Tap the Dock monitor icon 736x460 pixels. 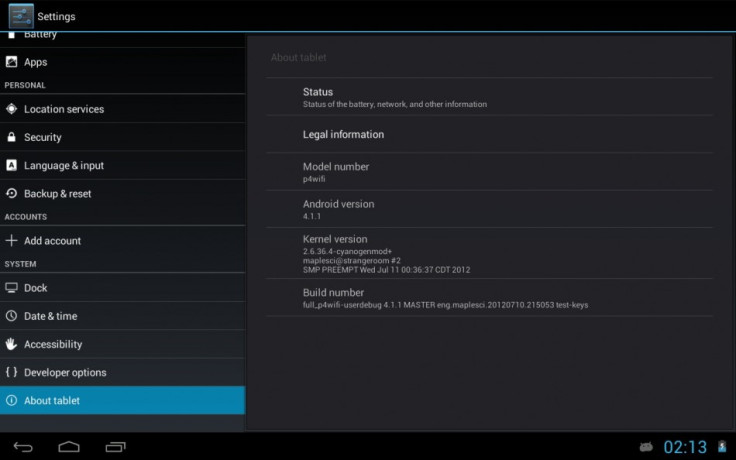pyautogui.click(x=11, y=287)
